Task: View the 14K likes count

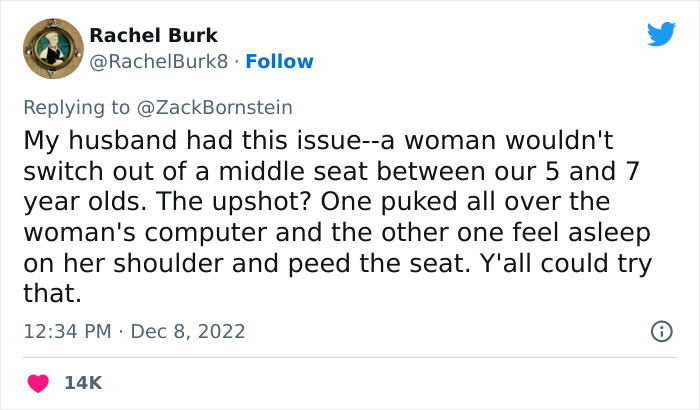Action: click(x=84, y=382)
